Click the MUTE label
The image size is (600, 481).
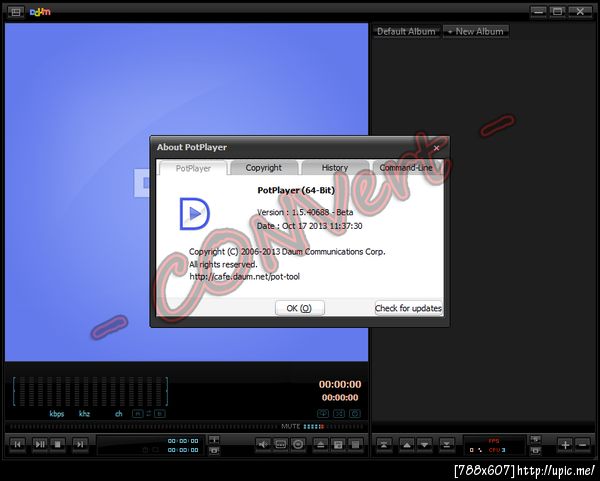(x=291, y=426)
